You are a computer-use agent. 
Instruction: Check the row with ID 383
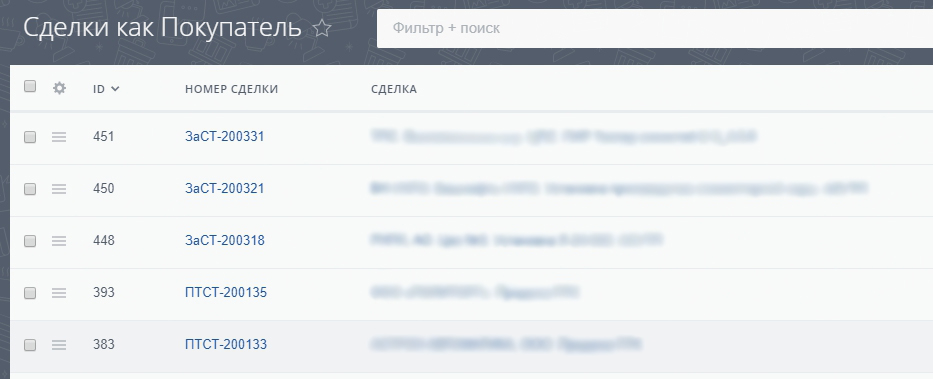pos(30,345)
